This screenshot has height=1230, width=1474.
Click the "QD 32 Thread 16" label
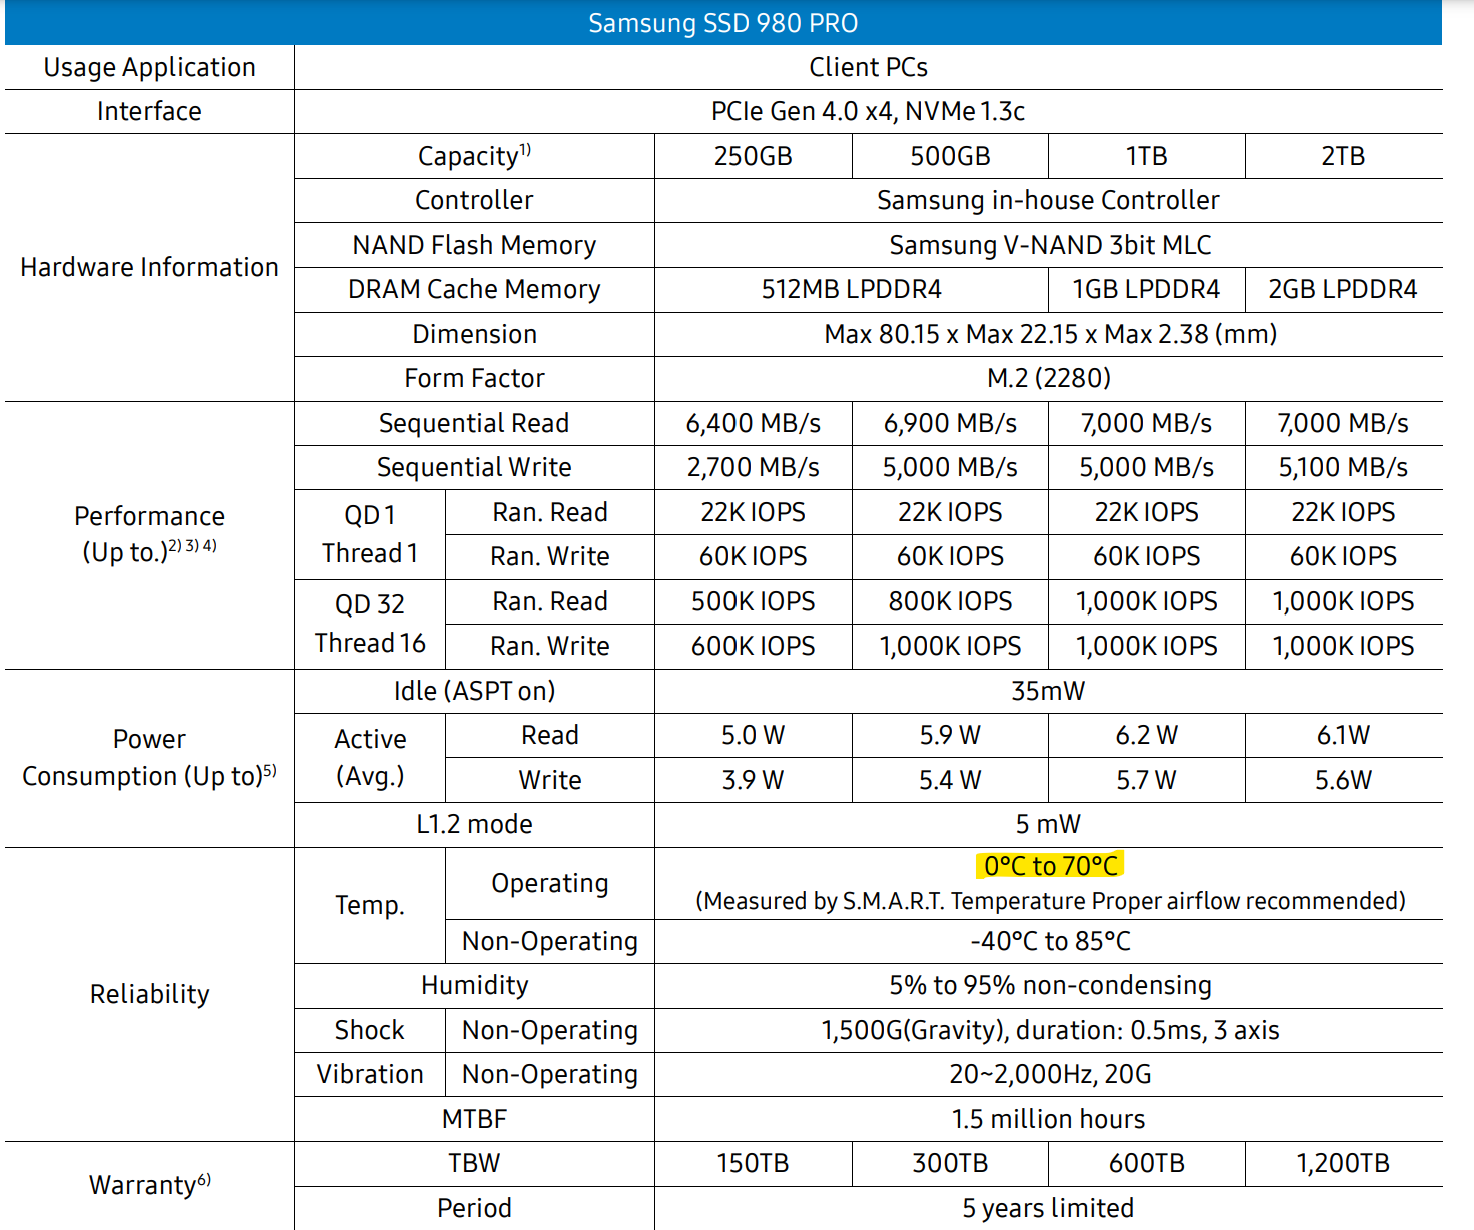click(370, 623)
